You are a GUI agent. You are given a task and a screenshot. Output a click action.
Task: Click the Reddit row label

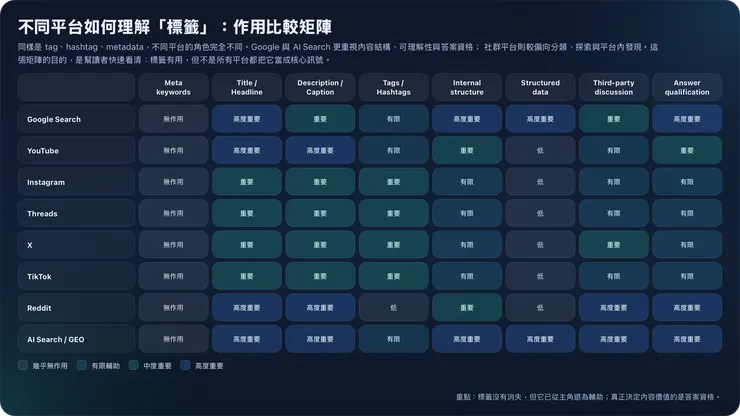click(76, 308)
